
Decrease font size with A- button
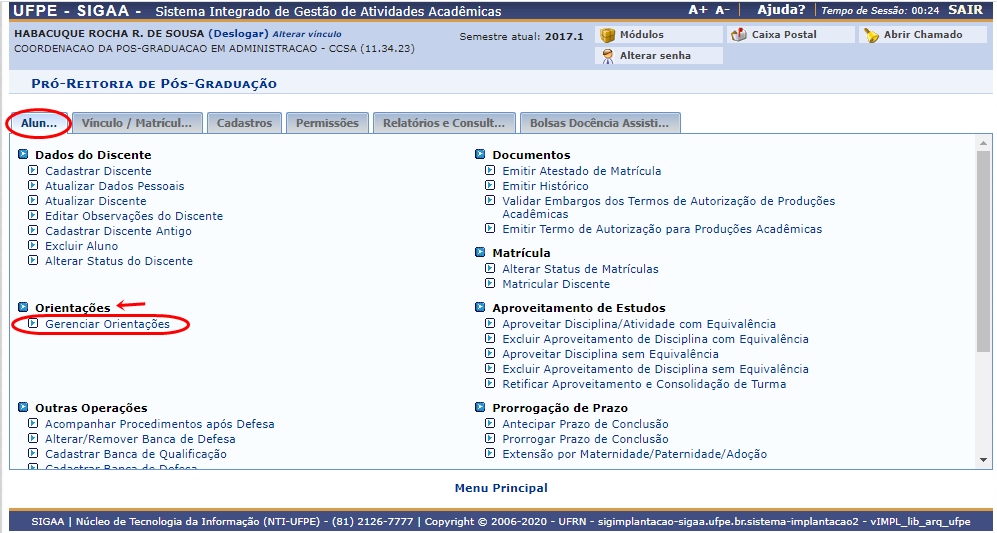click(x=723, y=10)
